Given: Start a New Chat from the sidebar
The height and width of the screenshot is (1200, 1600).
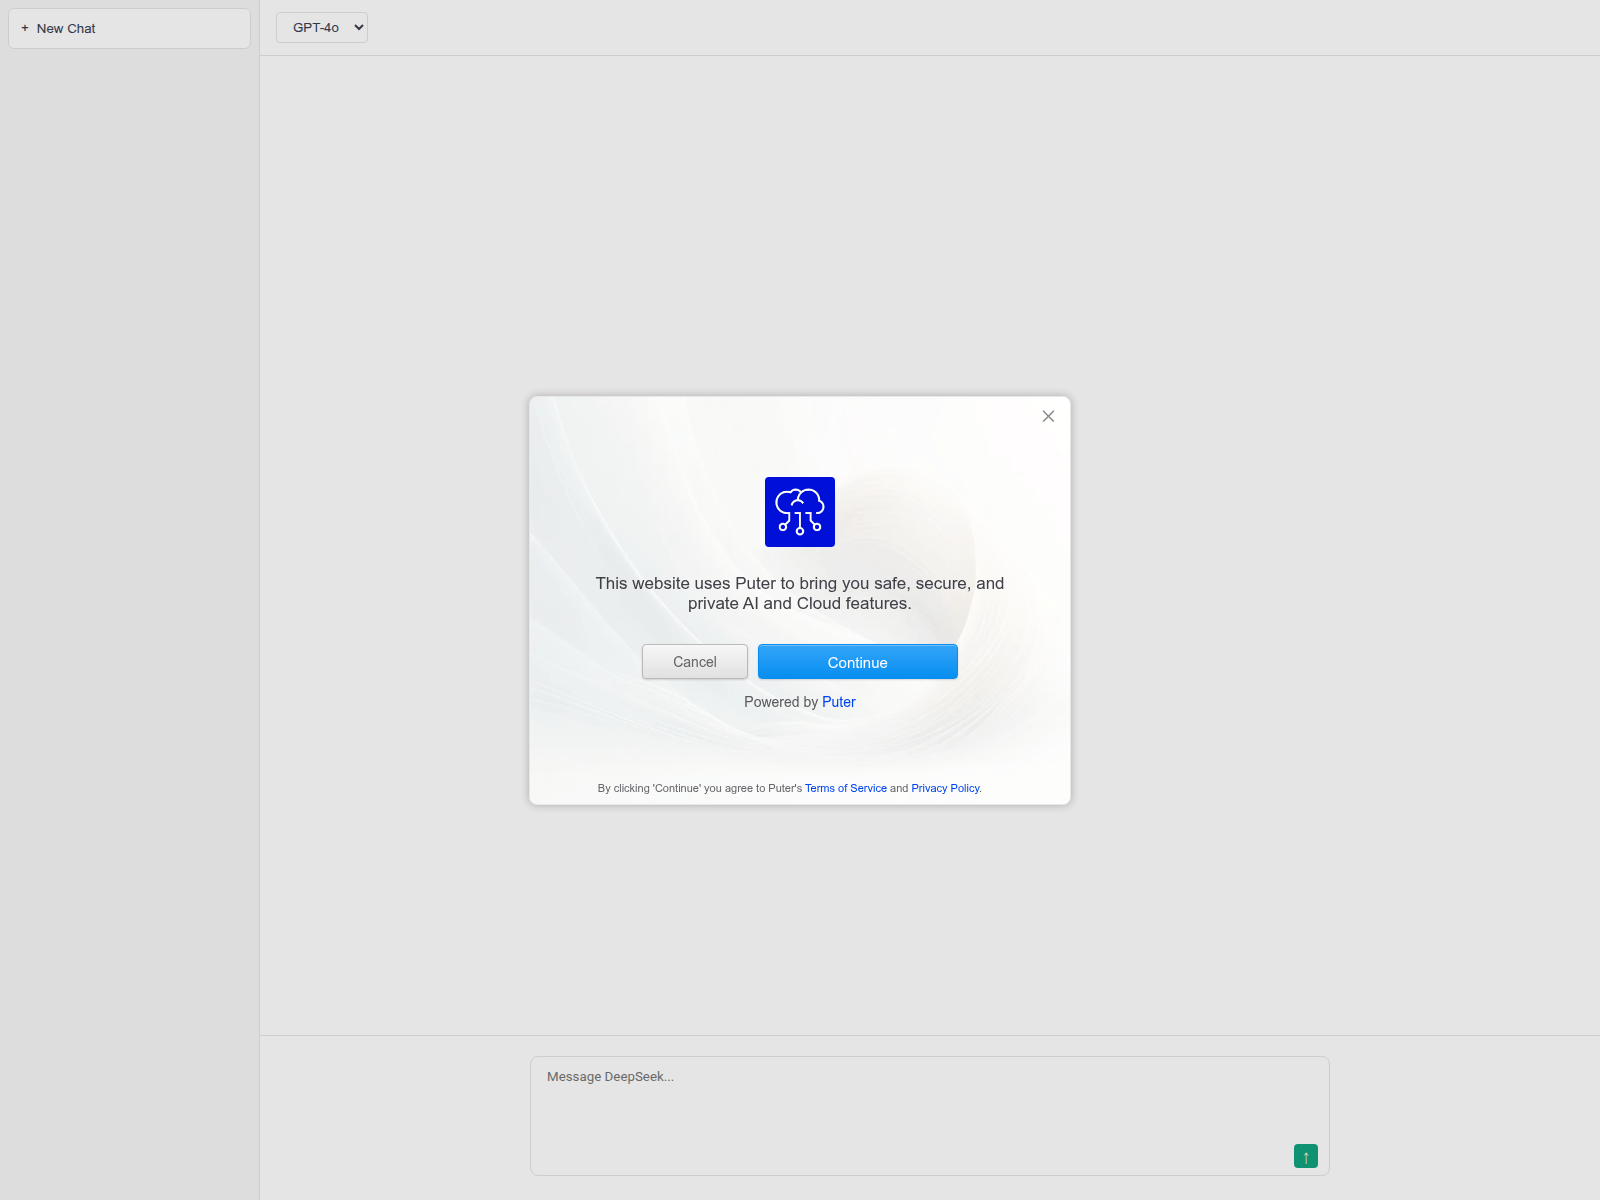Looking at the screenshot, I should tap(128, 28).
